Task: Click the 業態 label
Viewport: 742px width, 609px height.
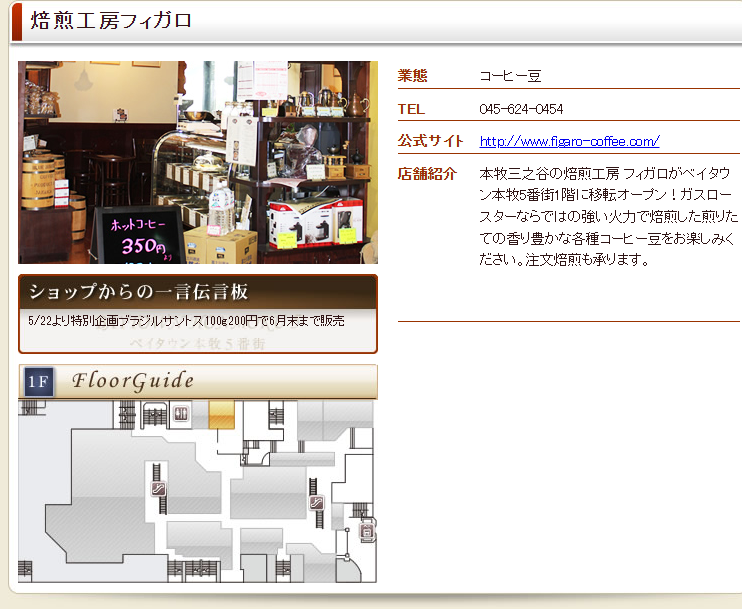Action: [x=412, y=76]
